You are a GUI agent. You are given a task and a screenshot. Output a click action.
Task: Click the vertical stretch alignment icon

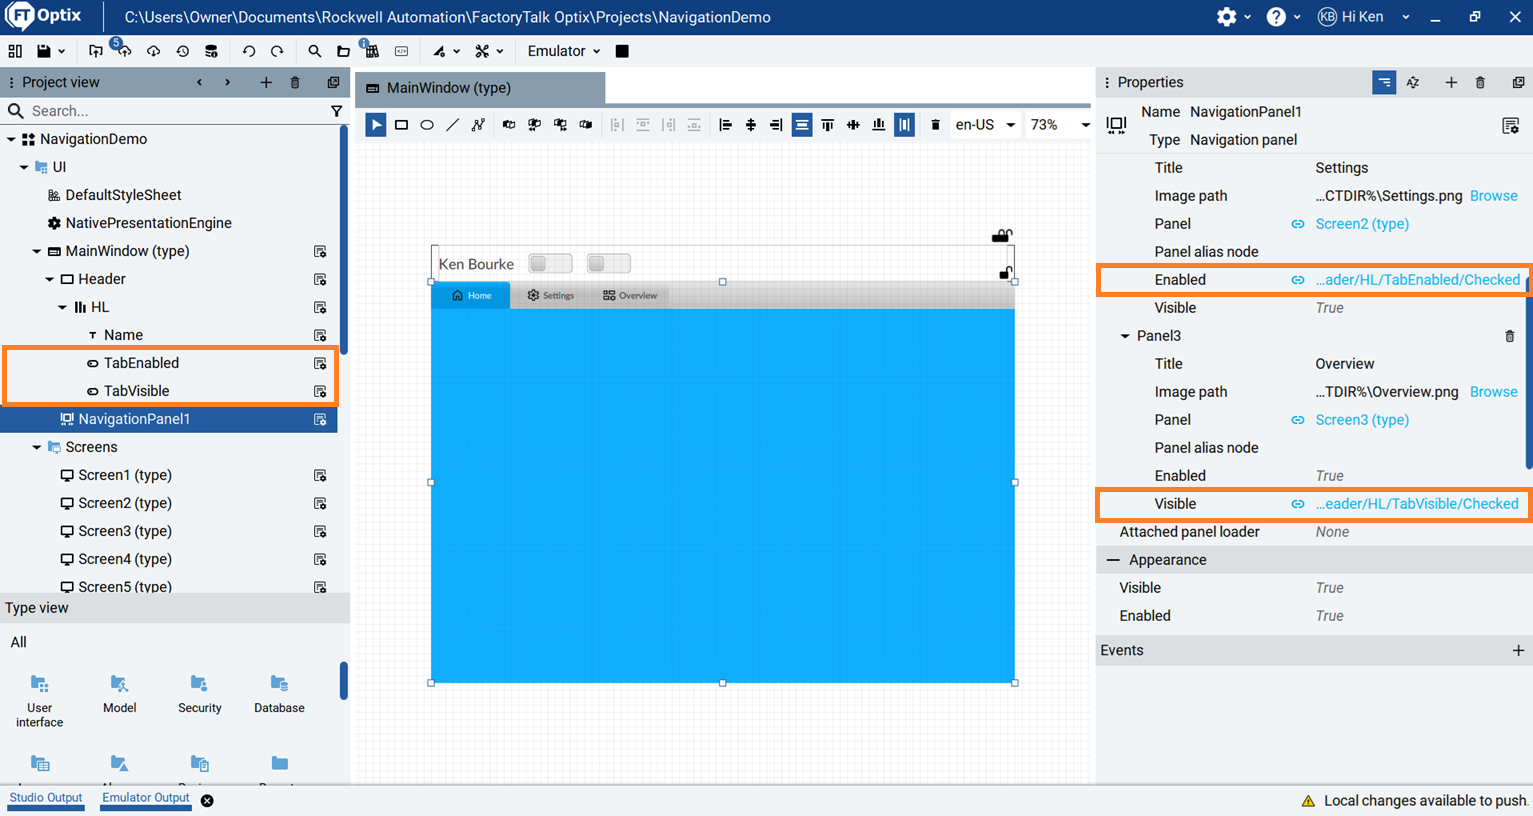pyautogui.click(x=904, y=125)
